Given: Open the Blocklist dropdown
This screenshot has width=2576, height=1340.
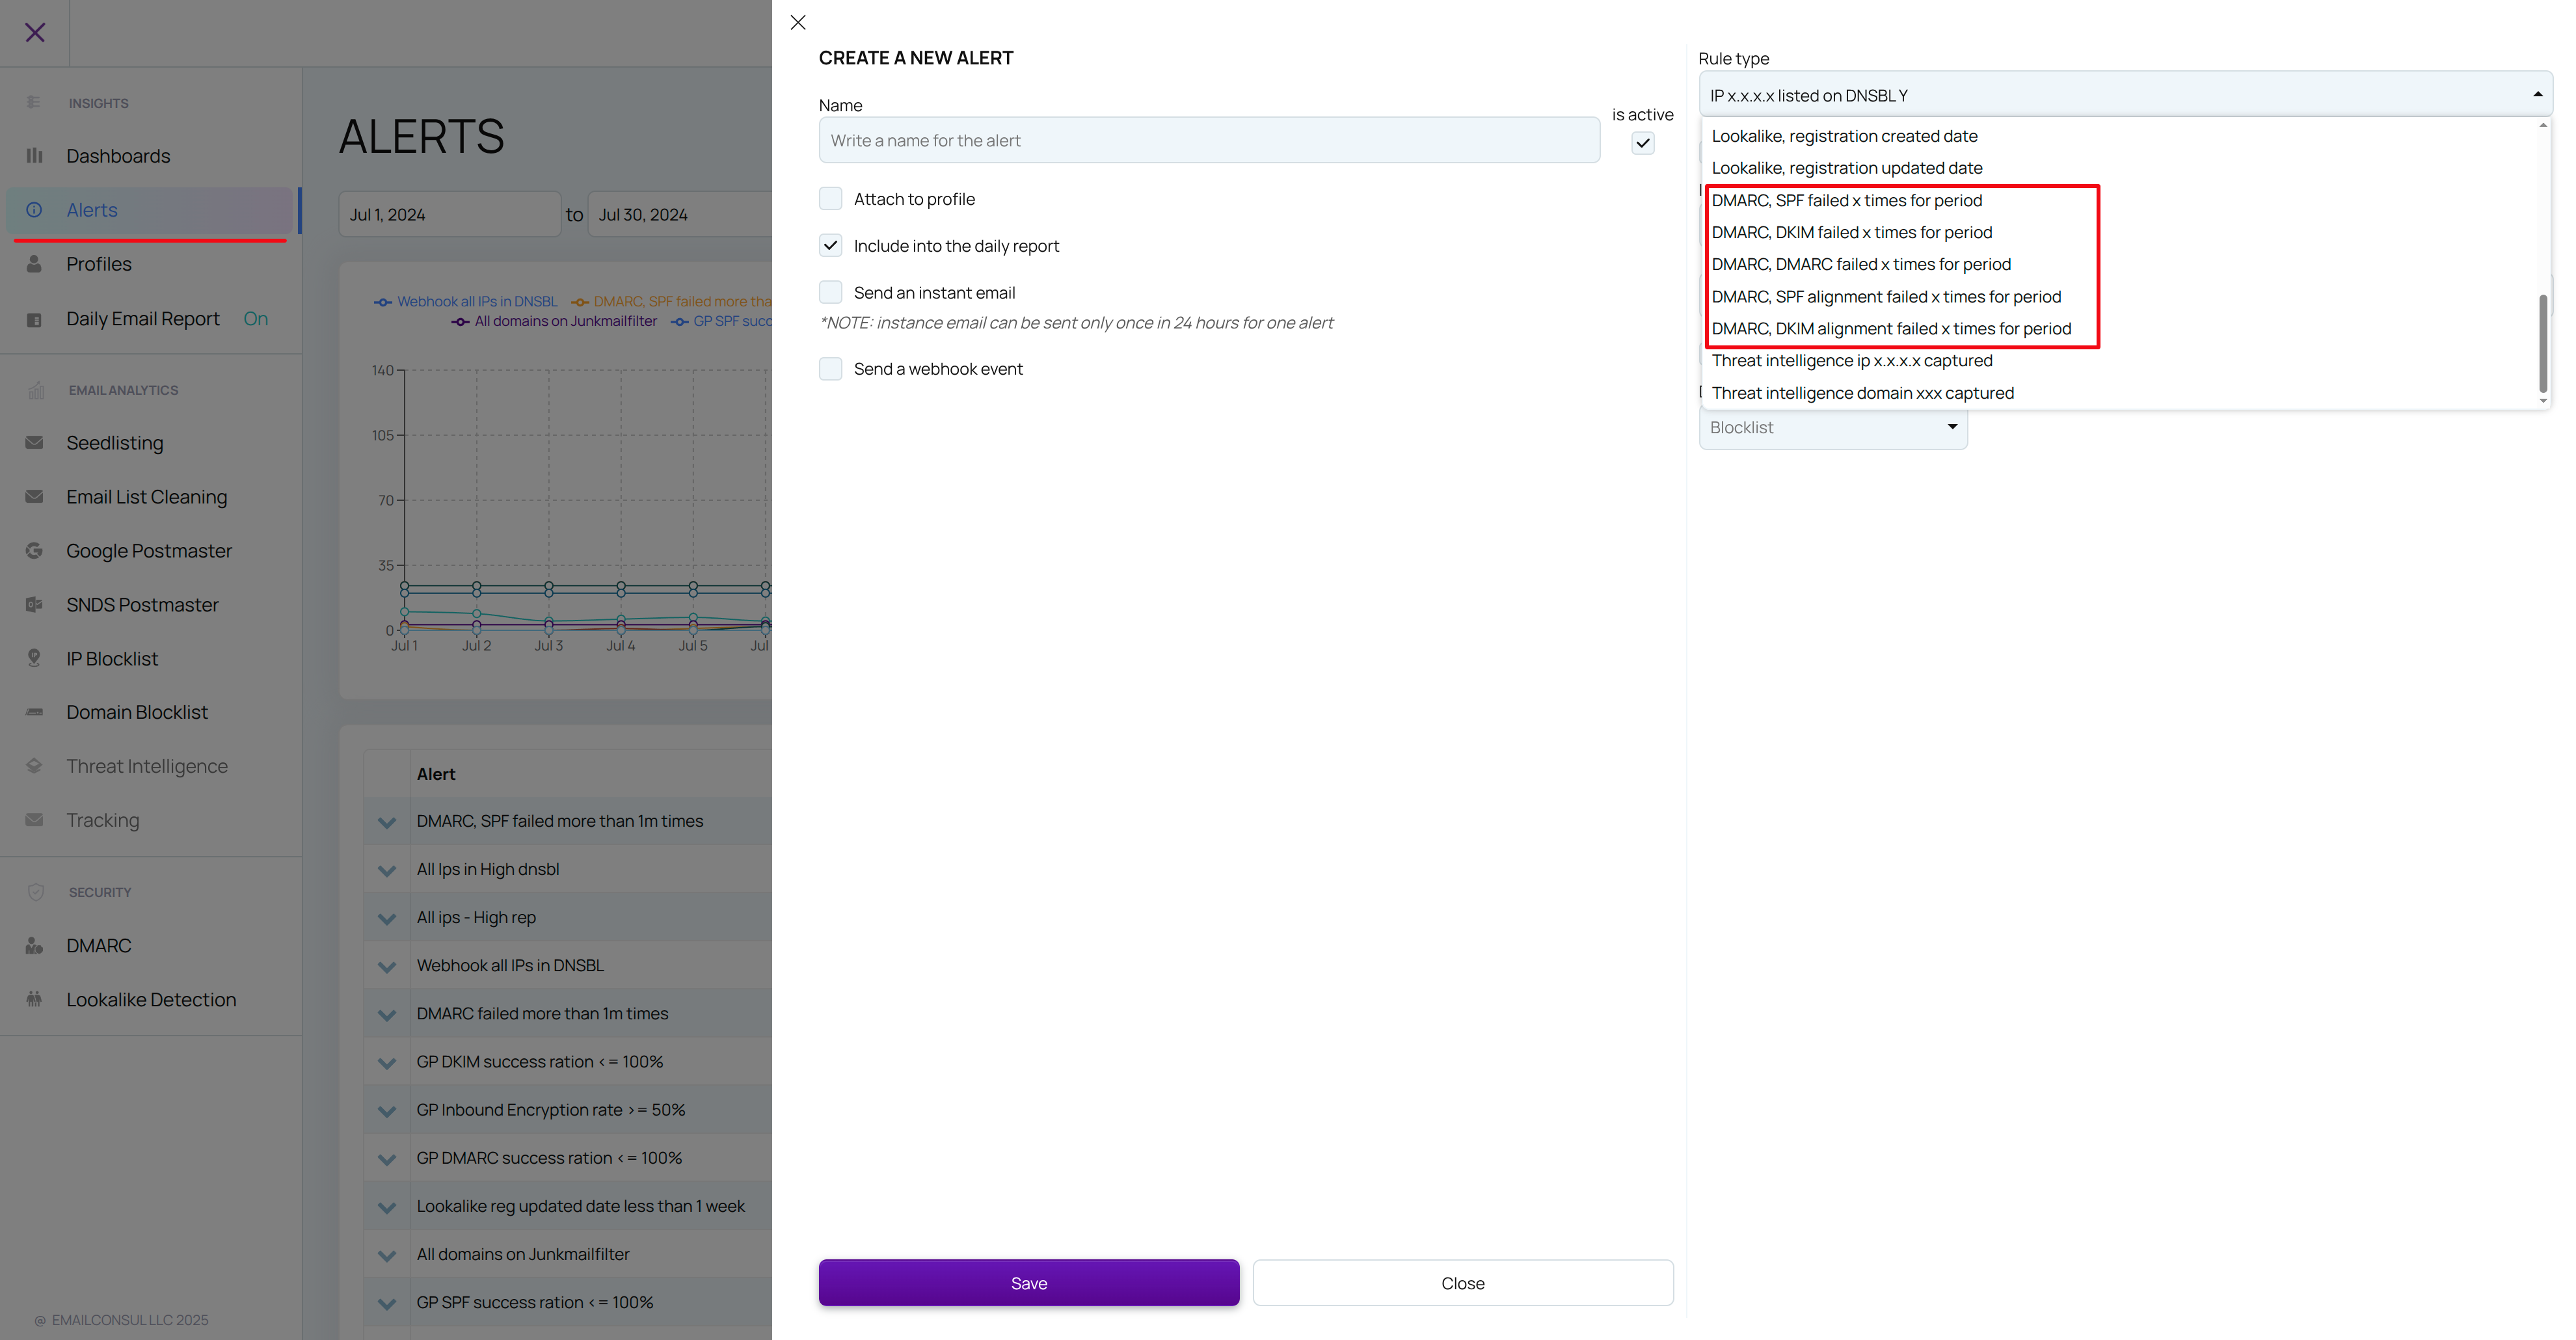Looking at the screenshot, I should (x=1833, y=427).
